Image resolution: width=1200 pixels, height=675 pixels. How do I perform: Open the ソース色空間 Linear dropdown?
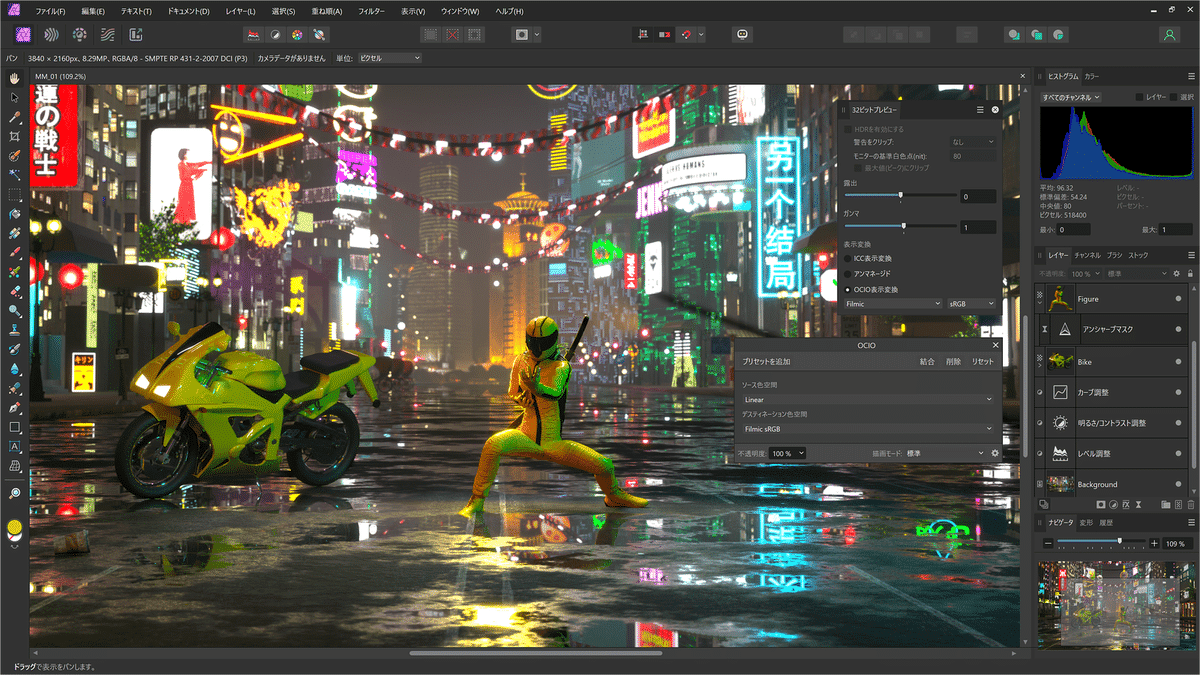tap(867, 399)
